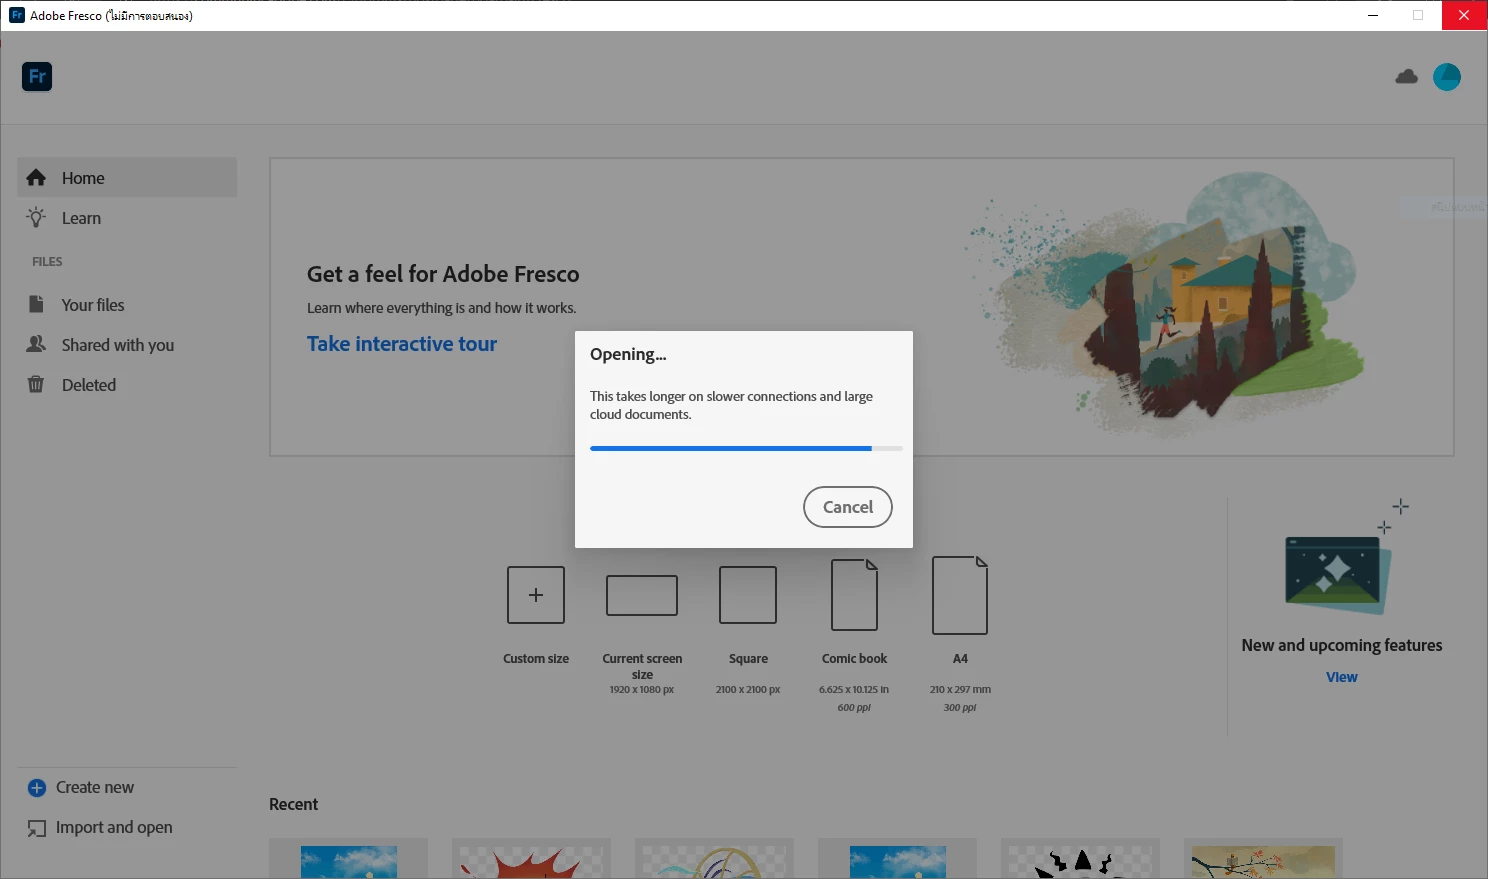Choose the Custom size plus icon
Viewport: 1488px width, 879px height.
(x=536, y=595)
